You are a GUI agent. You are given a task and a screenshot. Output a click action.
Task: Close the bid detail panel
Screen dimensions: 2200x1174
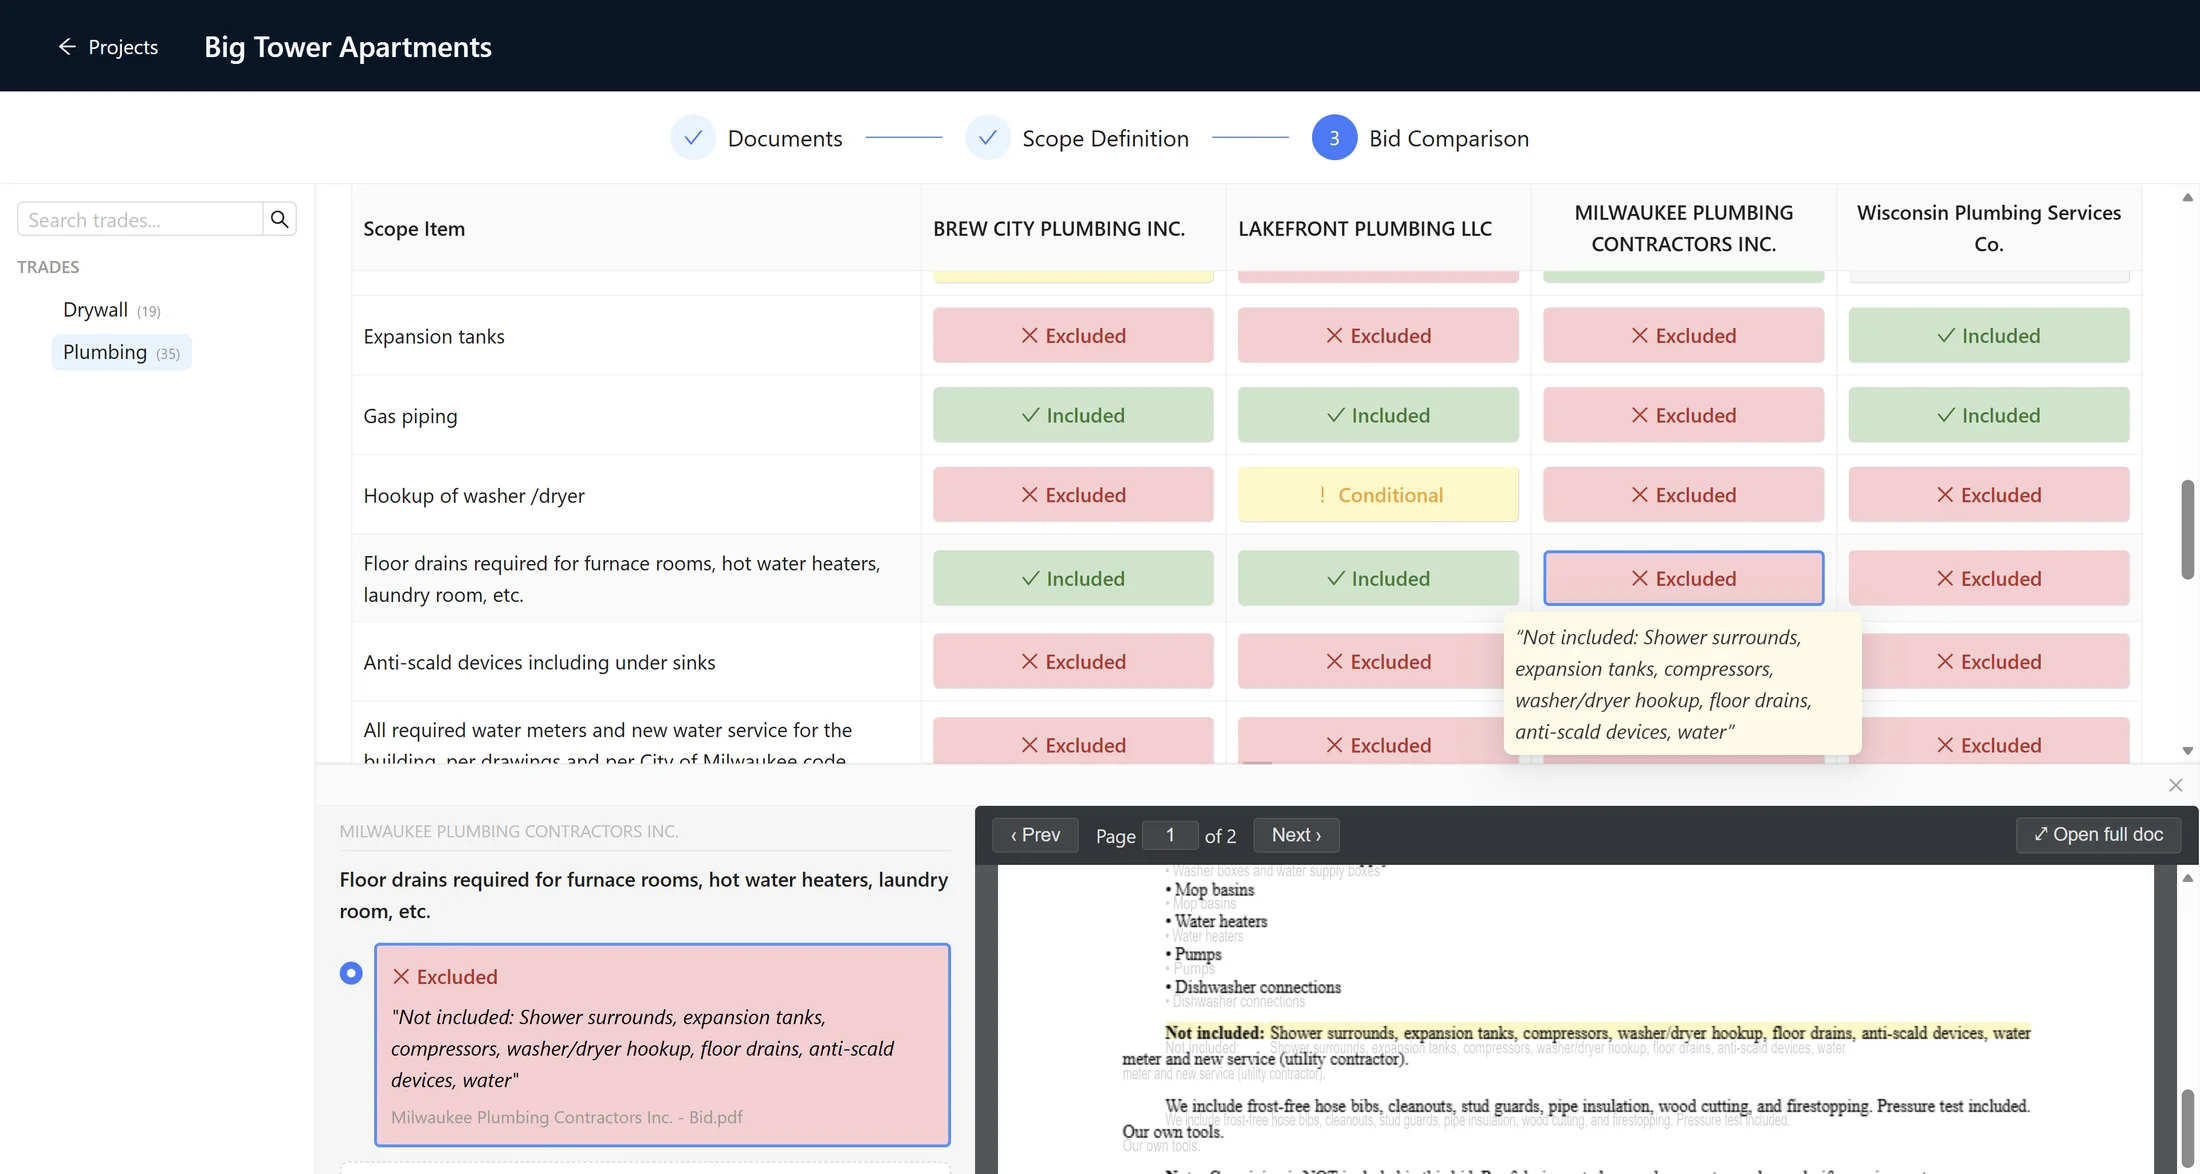pyautogui.click(x=2175, y=786)
